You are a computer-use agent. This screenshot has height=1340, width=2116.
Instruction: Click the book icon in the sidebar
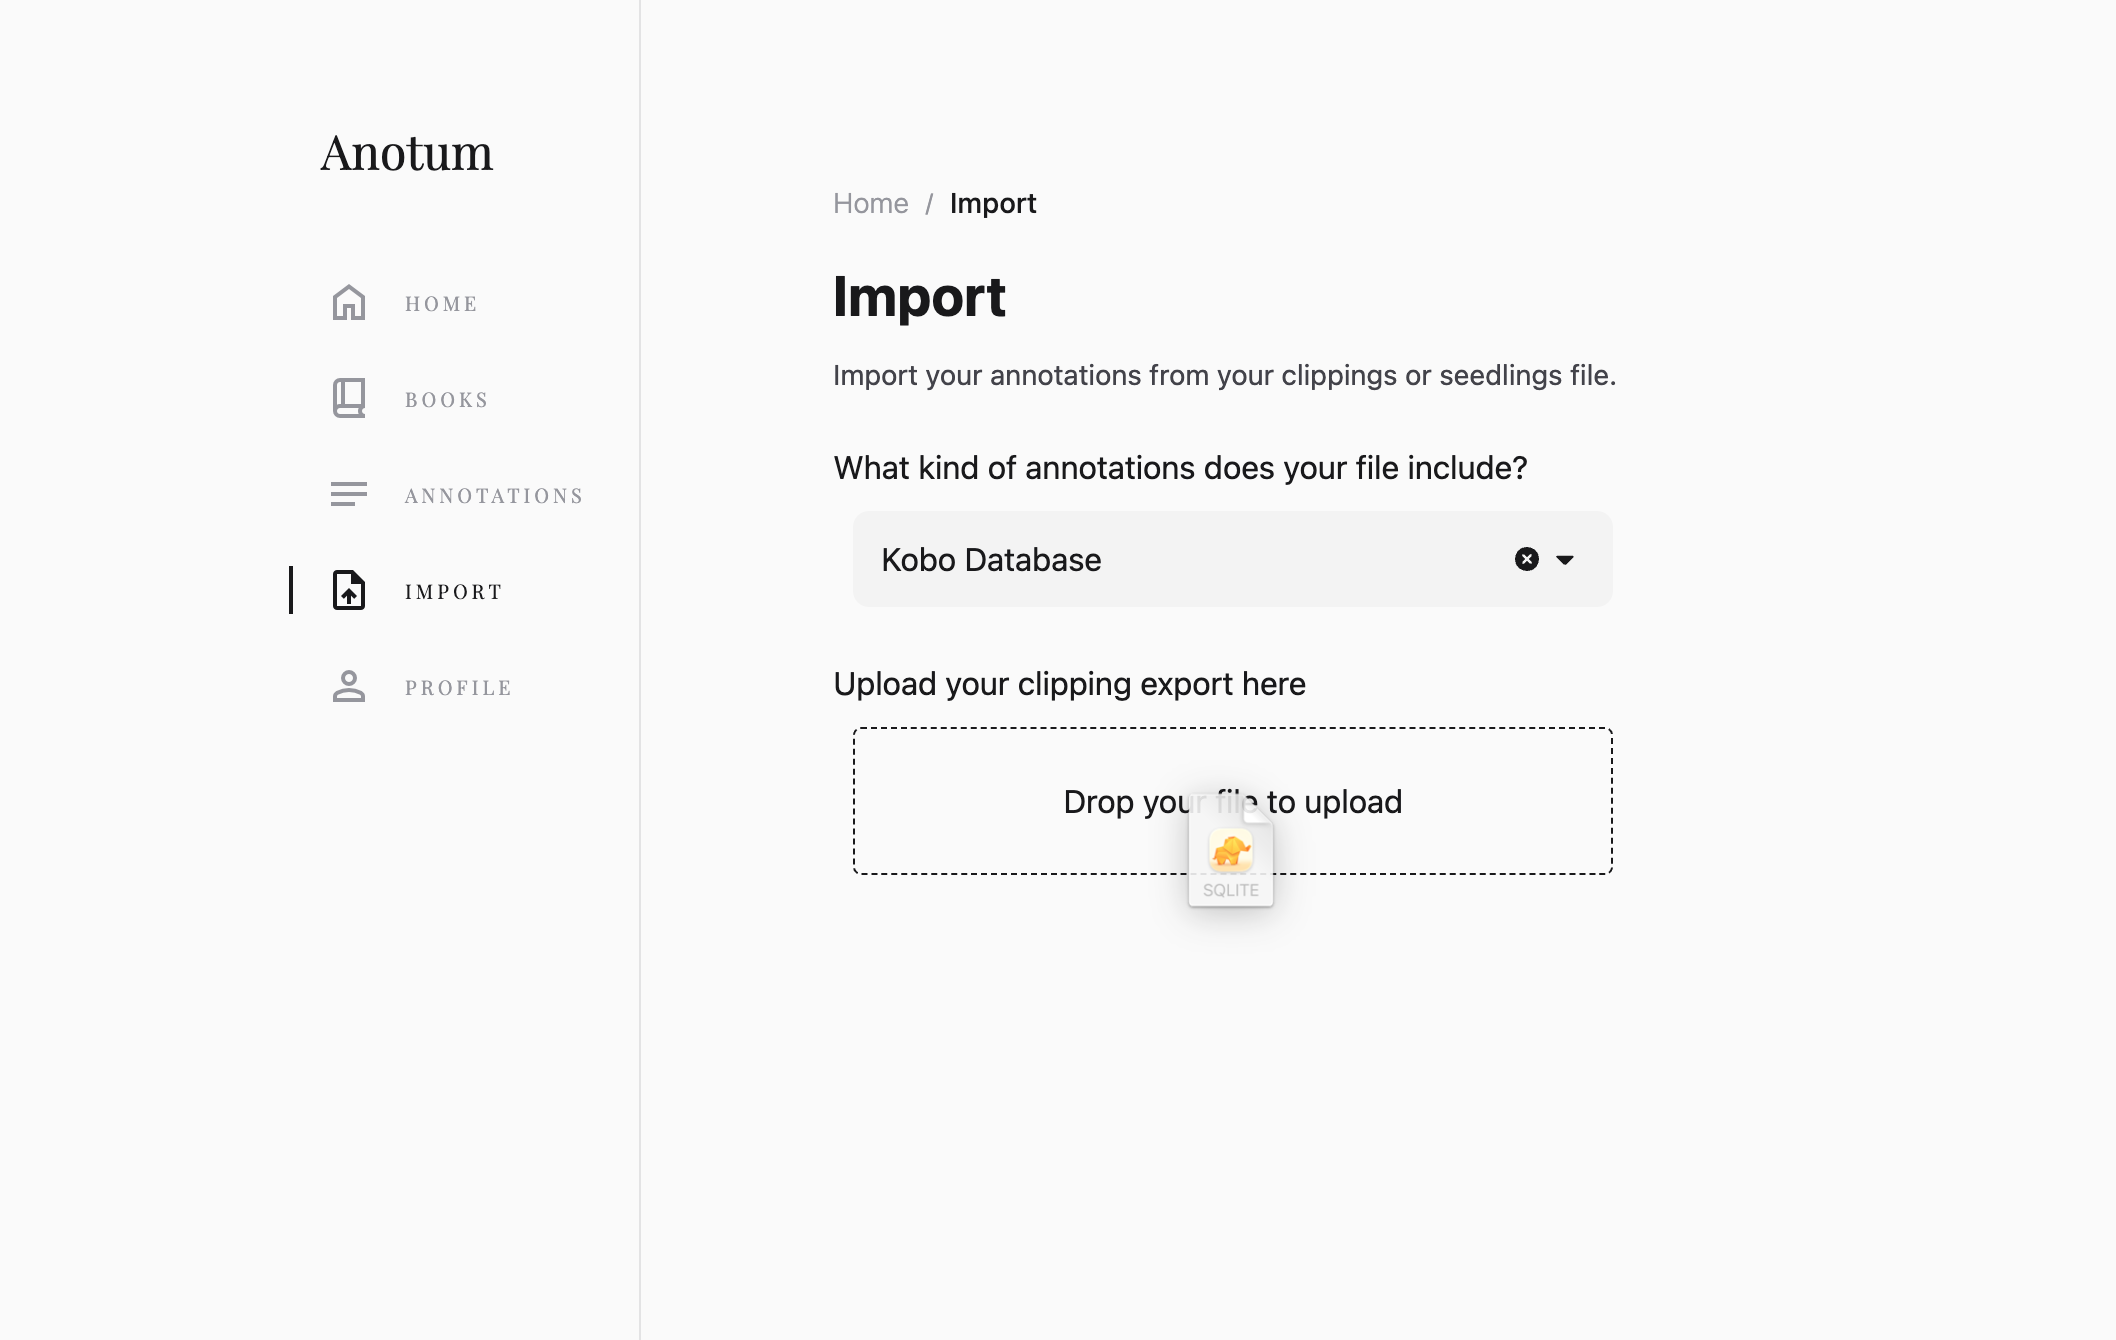[x=349, y=399]
